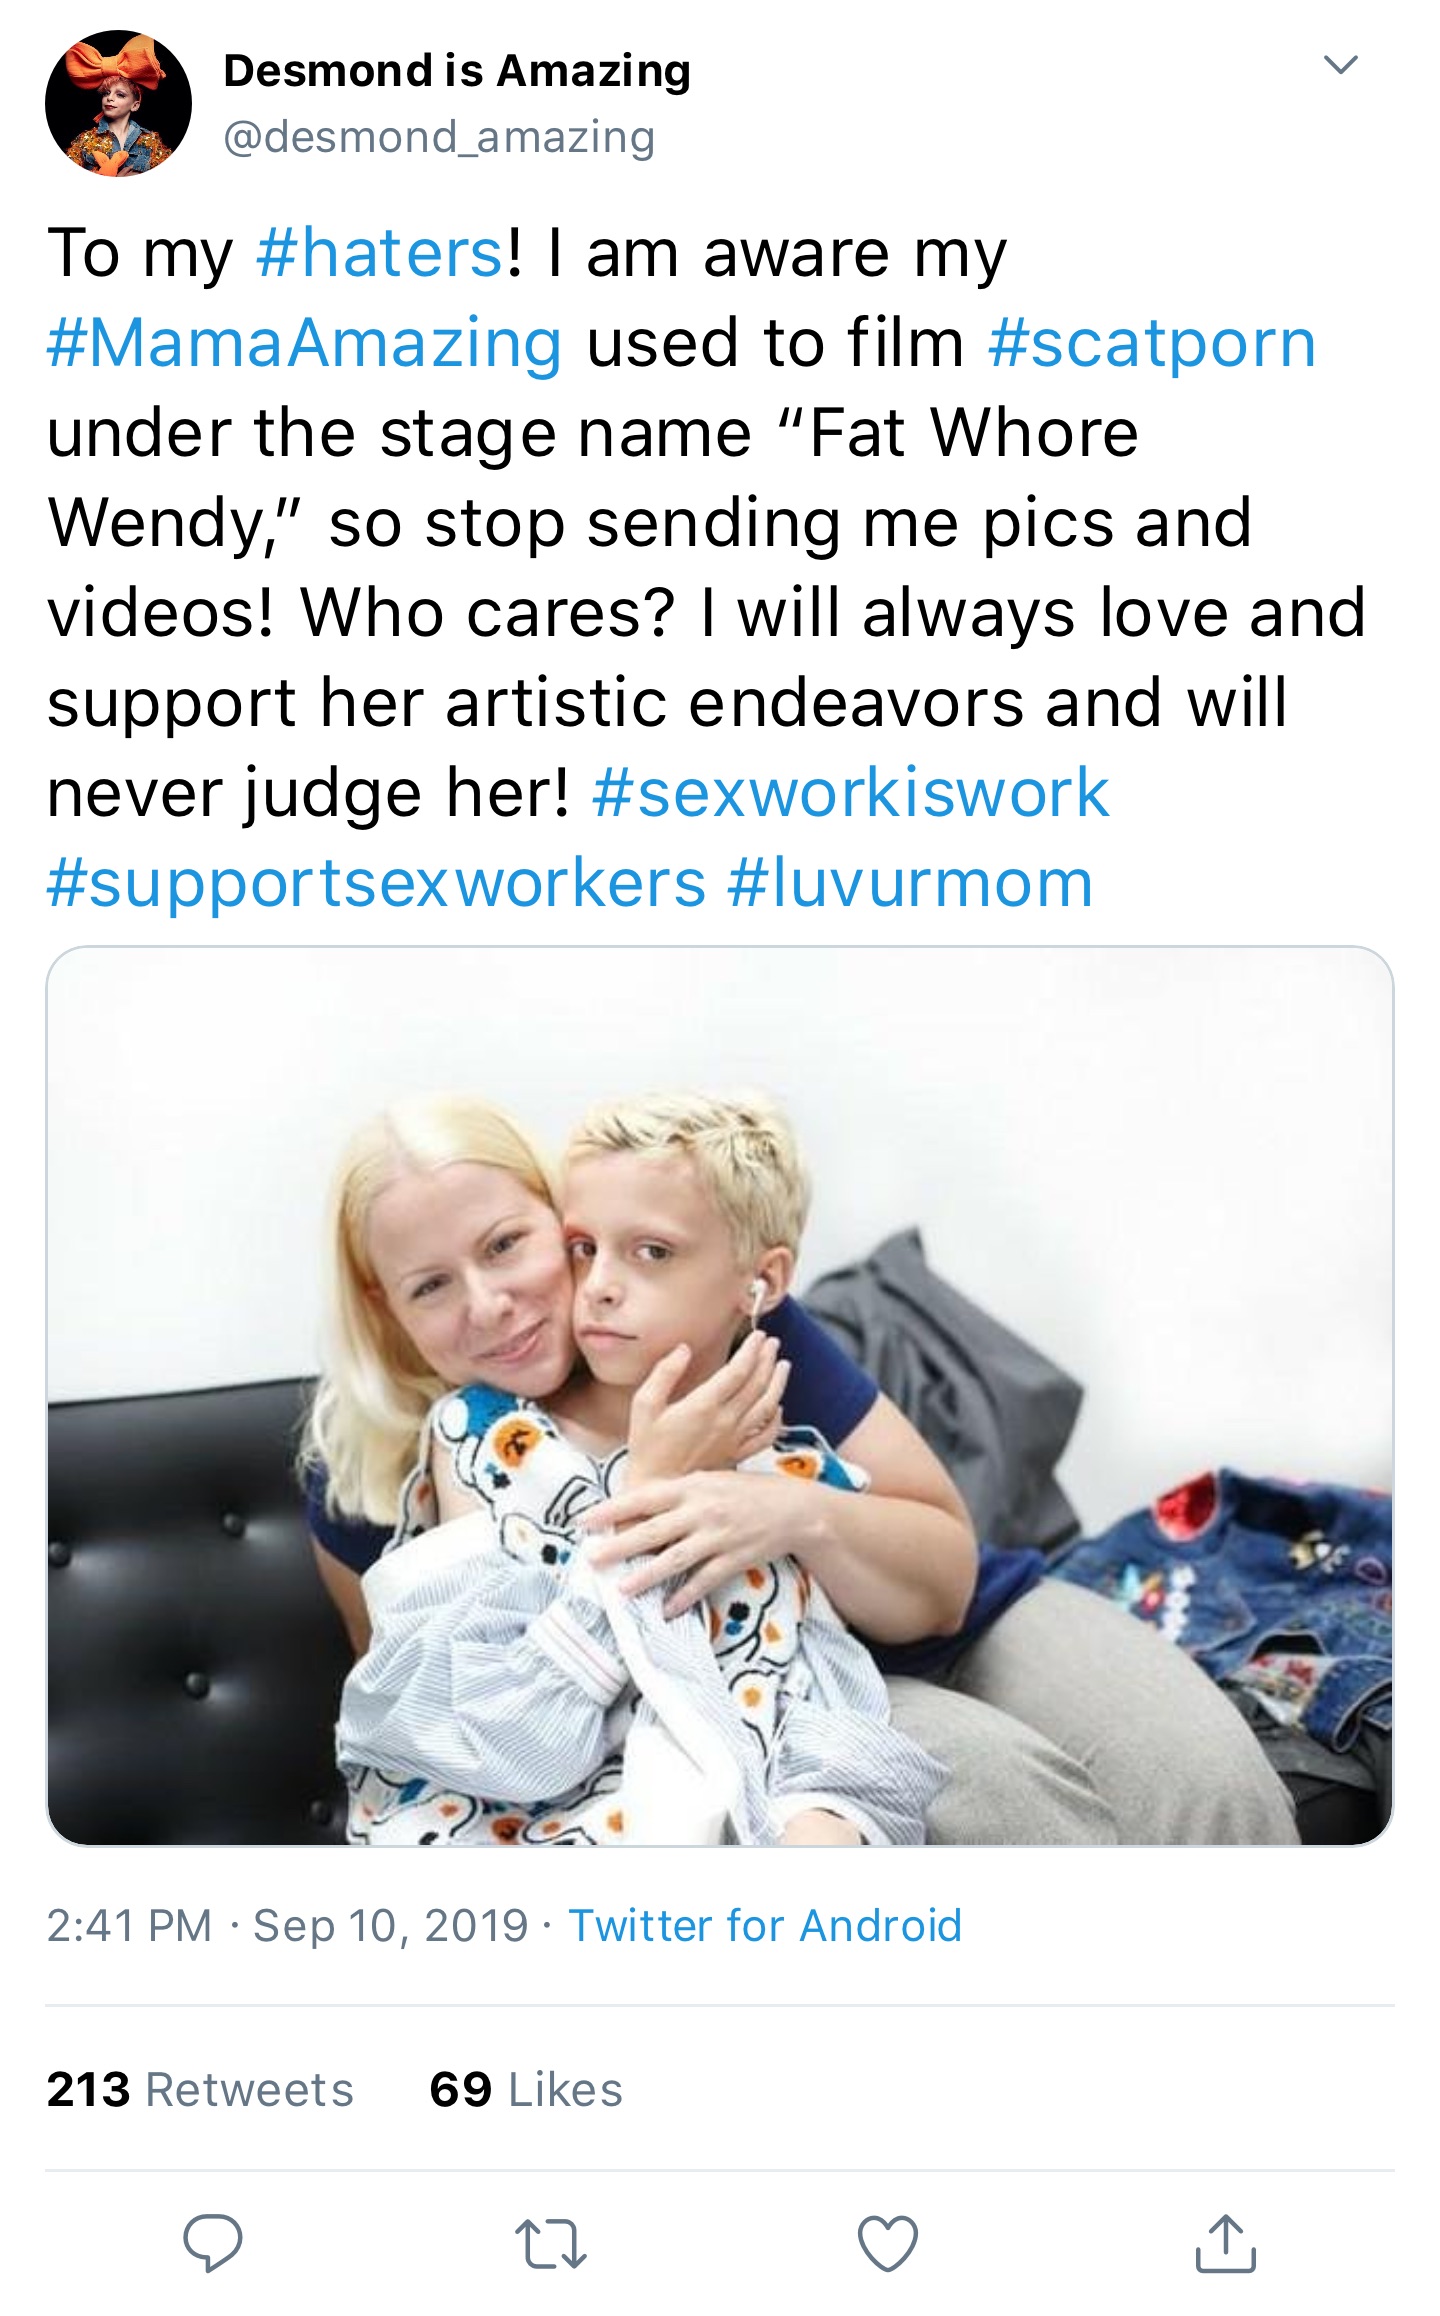The width and height of the screenshot is (1440, 2316).
Task: Open the share arrow icon
Action: point(1225,2243)
